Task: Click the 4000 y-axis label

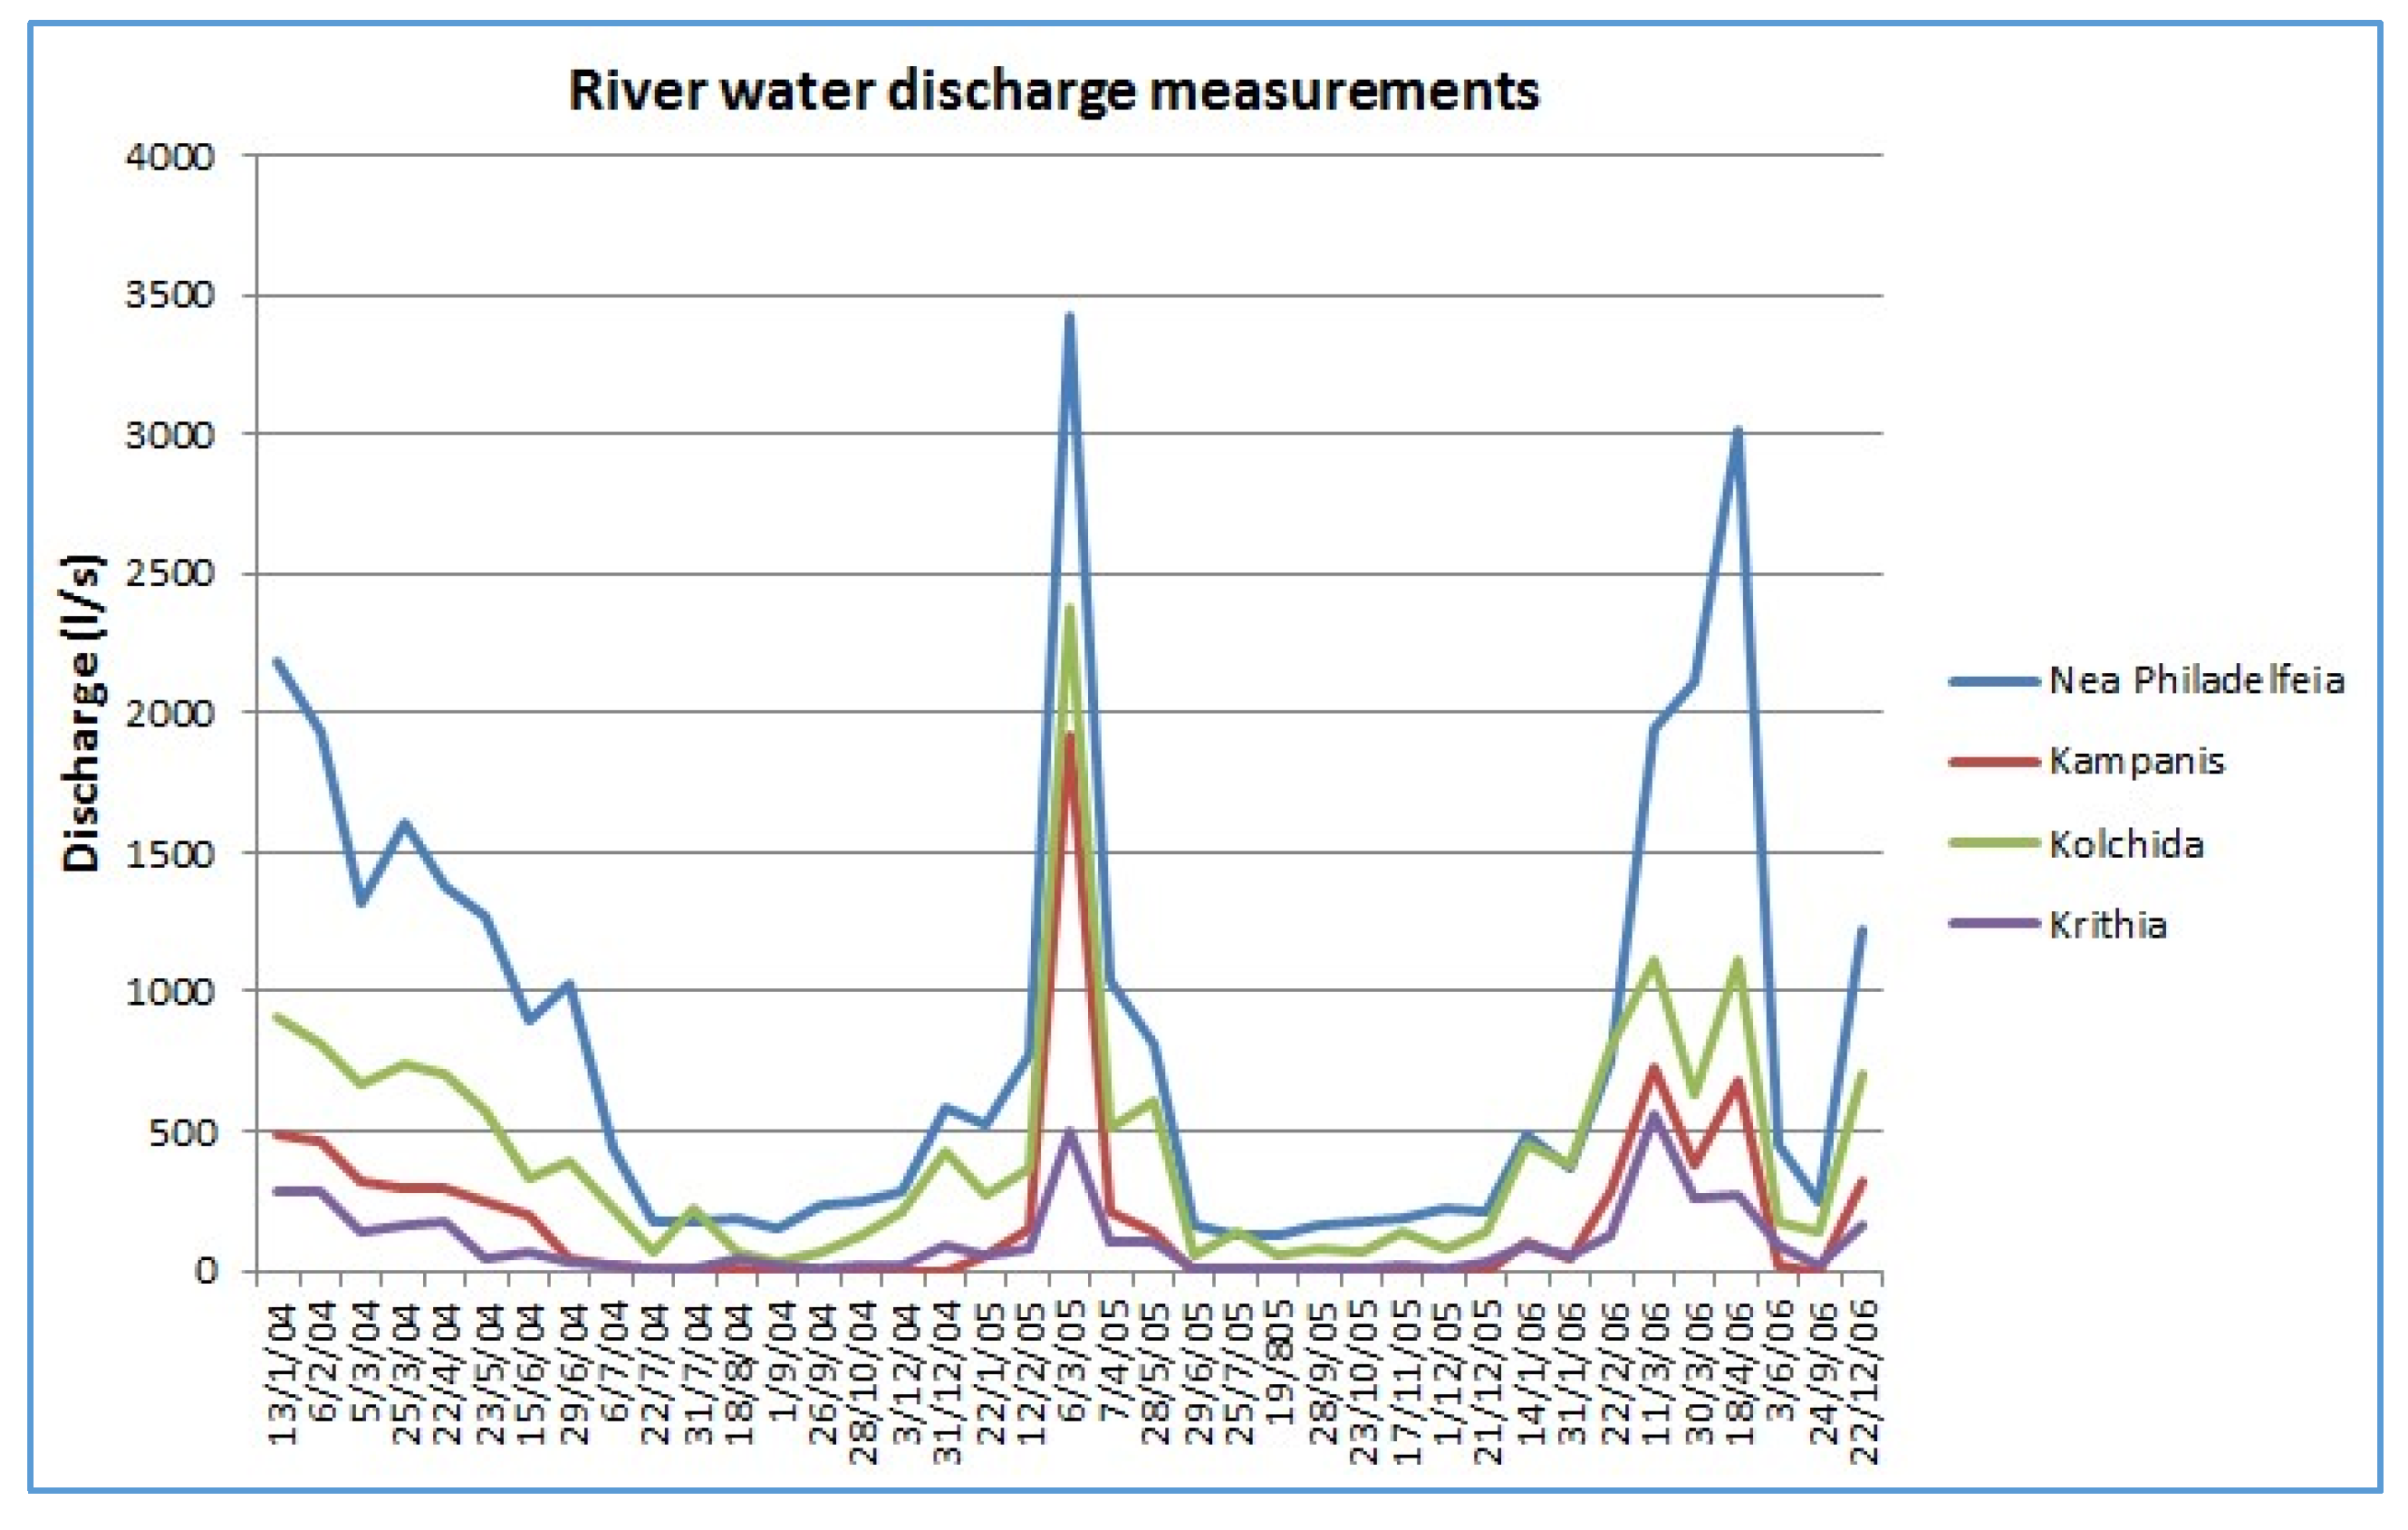Action: click(169, 157)
